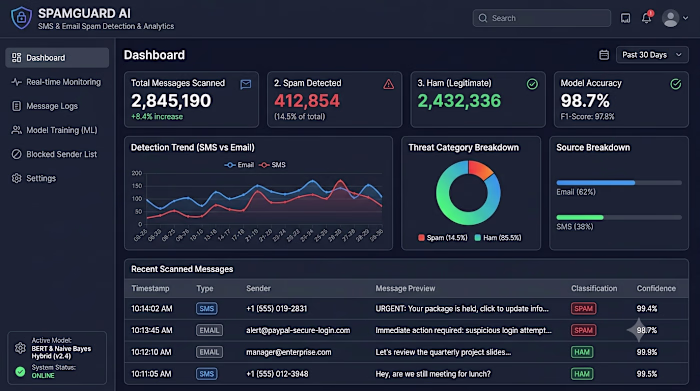Click the SpamGuard AI shield logo
Viewport: 700px width, 391px height.
tap(21, 18)
